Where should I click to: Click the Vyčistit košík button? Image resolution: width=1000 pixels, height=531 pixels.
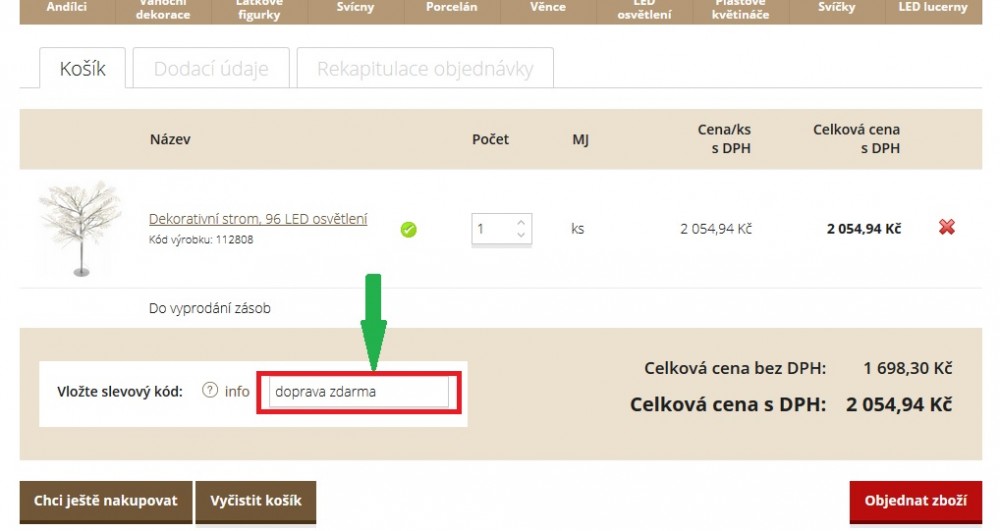(x=256, y=501)
